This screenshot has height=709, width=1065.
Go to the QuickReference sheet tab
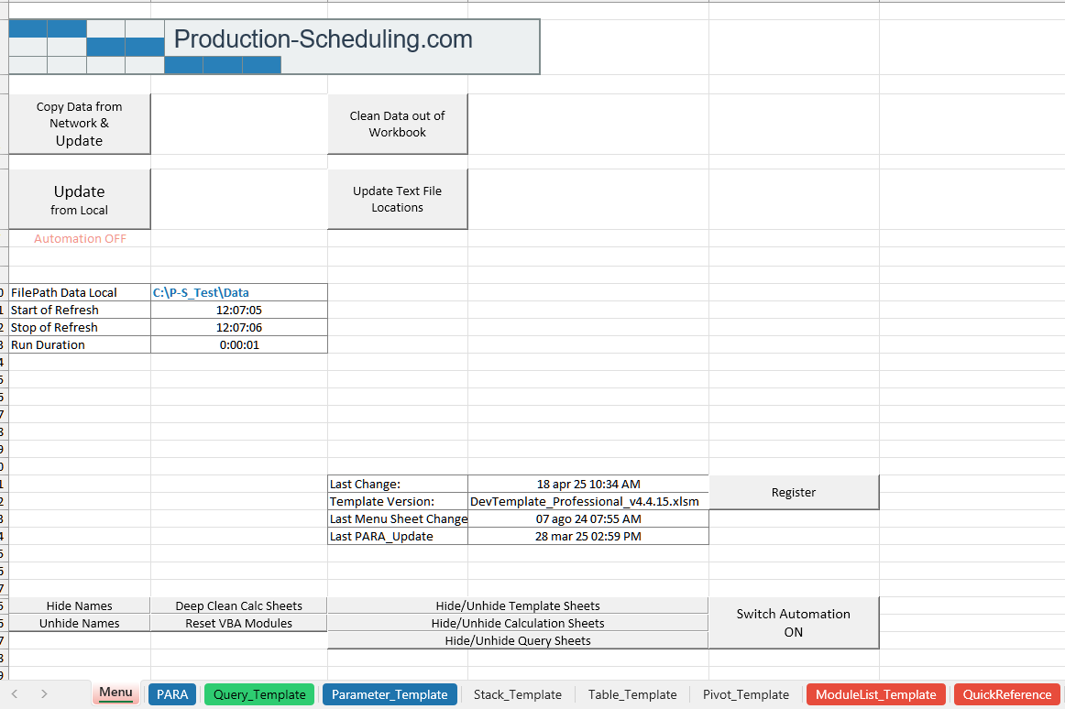1007,694
